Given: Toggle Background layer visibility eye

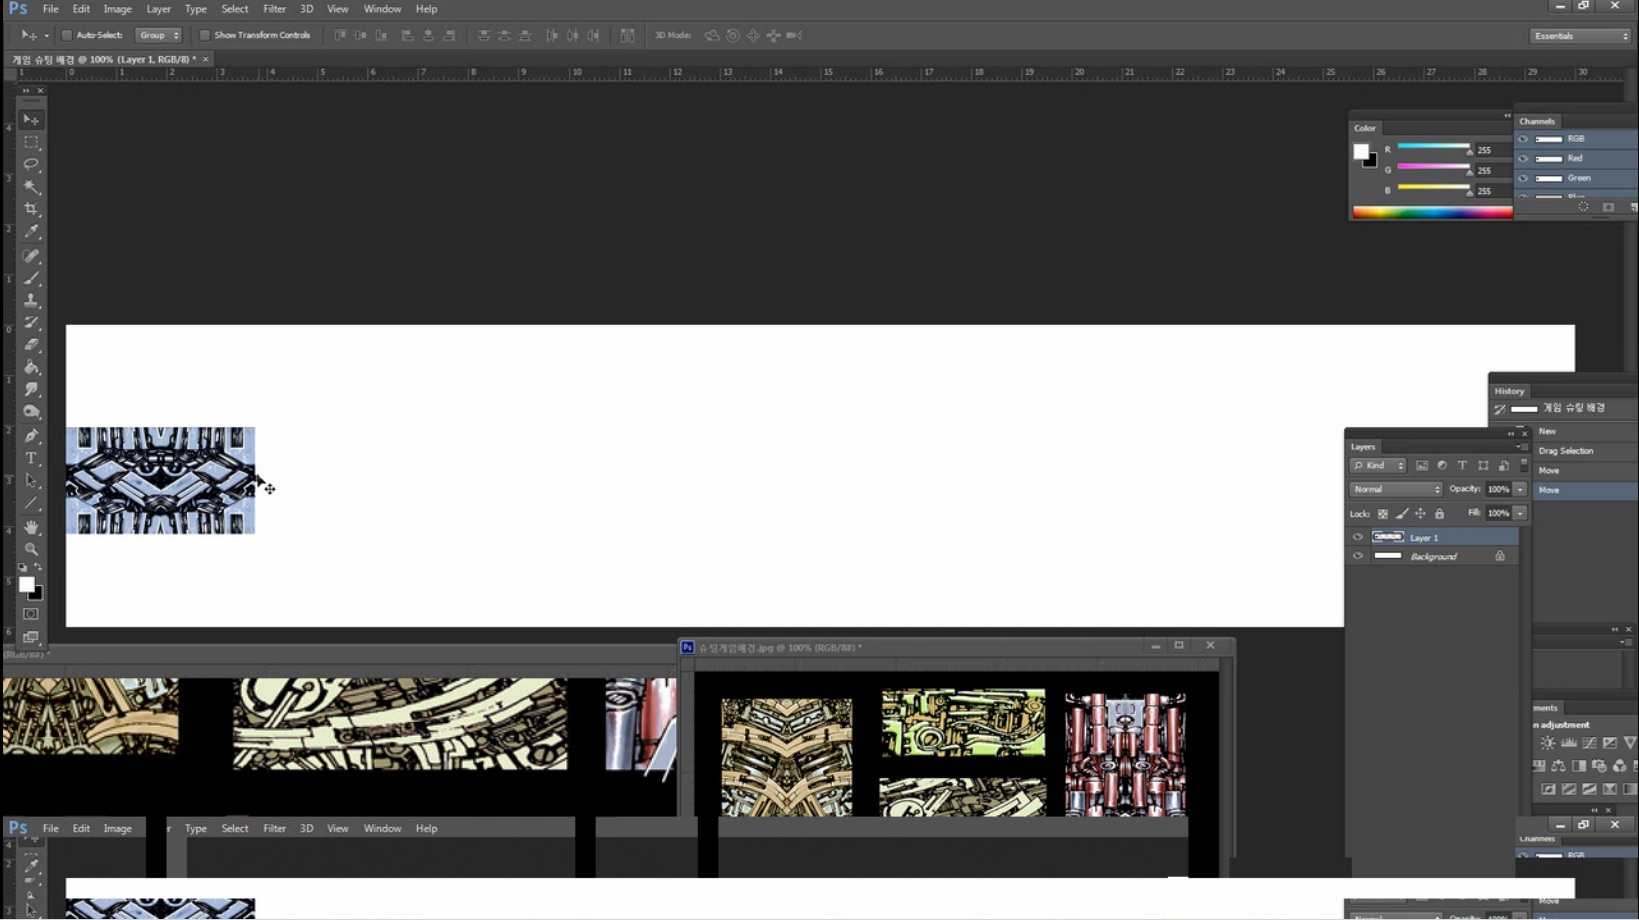Looking at the screenshot, I should [x=1357, y=556].
